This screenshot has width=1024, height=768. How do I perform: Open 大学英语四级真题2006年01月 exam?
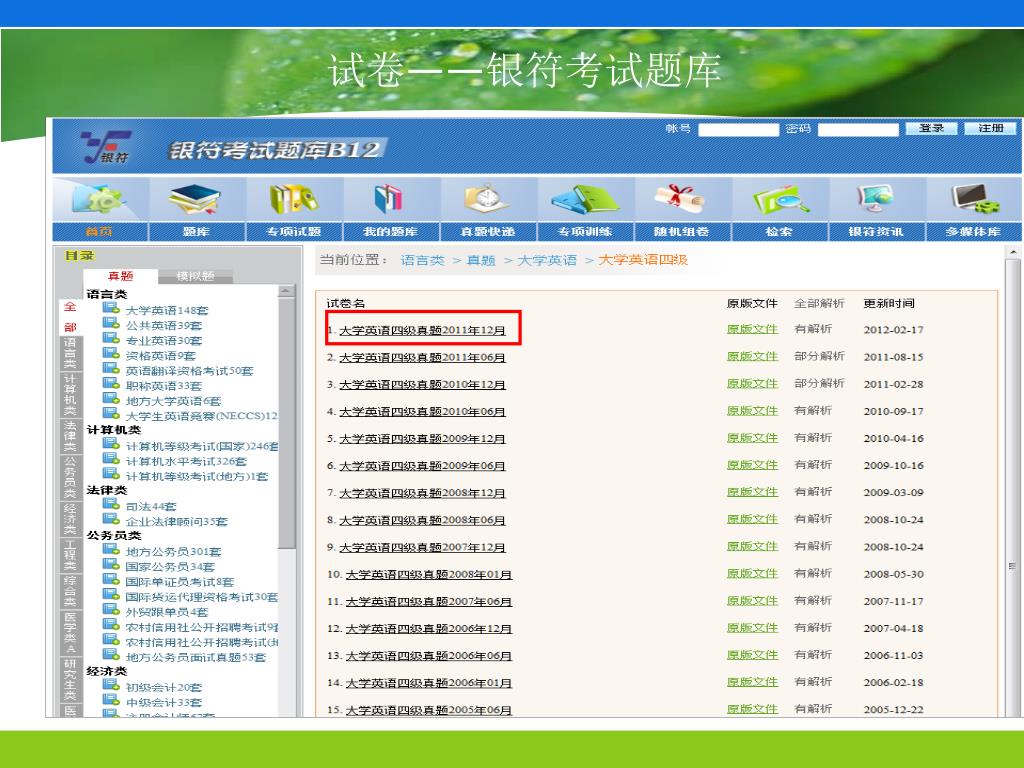point(428,683)
